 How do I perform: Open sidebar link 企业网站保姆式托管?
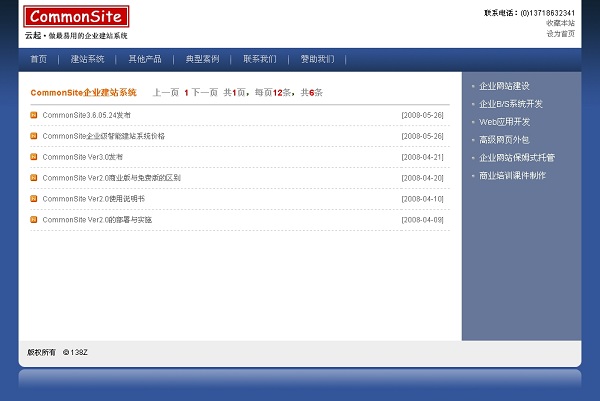tap(517, 158)
